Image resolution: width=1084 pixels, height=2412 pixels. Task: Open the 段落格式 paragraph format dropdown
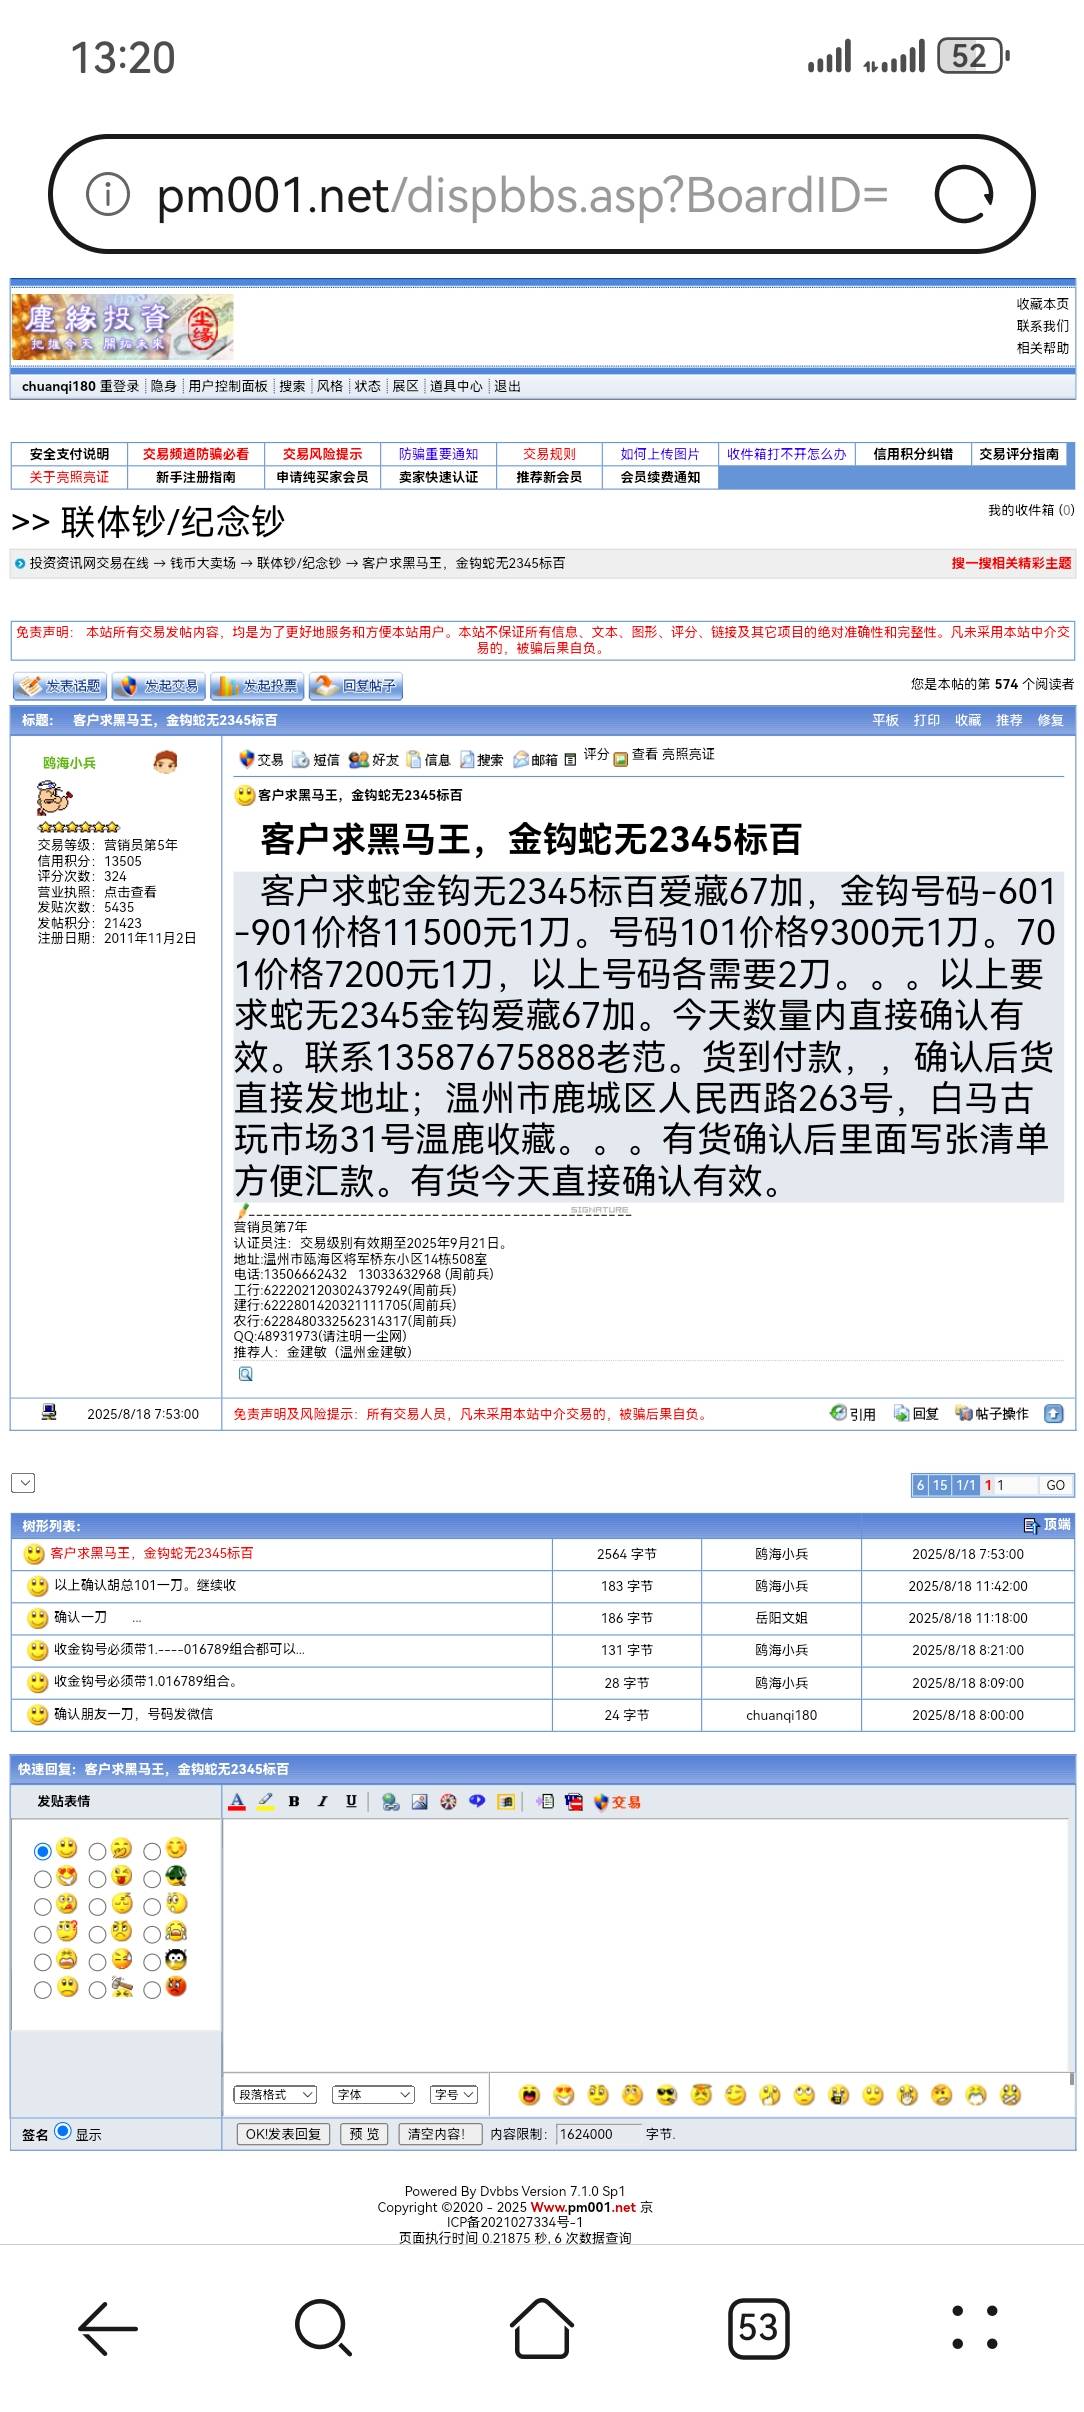(275, 2094)
